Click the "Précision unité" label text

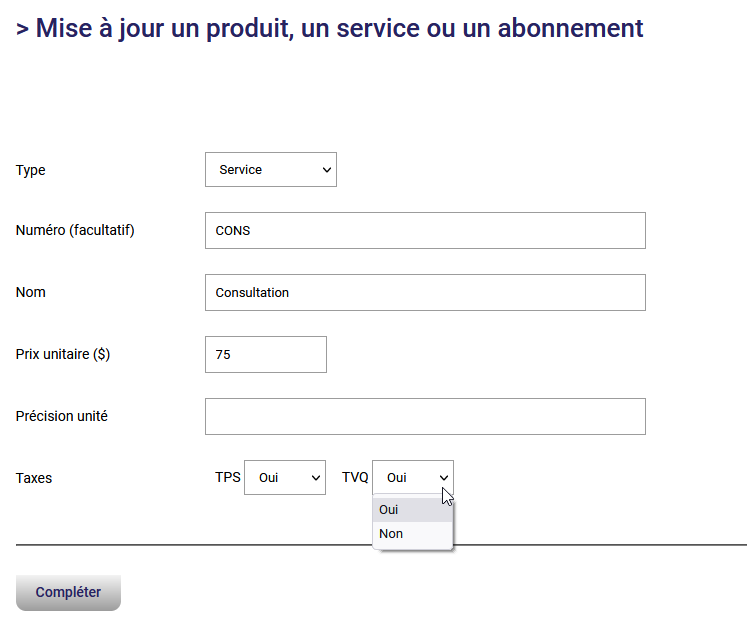click(x=62, y=416)
